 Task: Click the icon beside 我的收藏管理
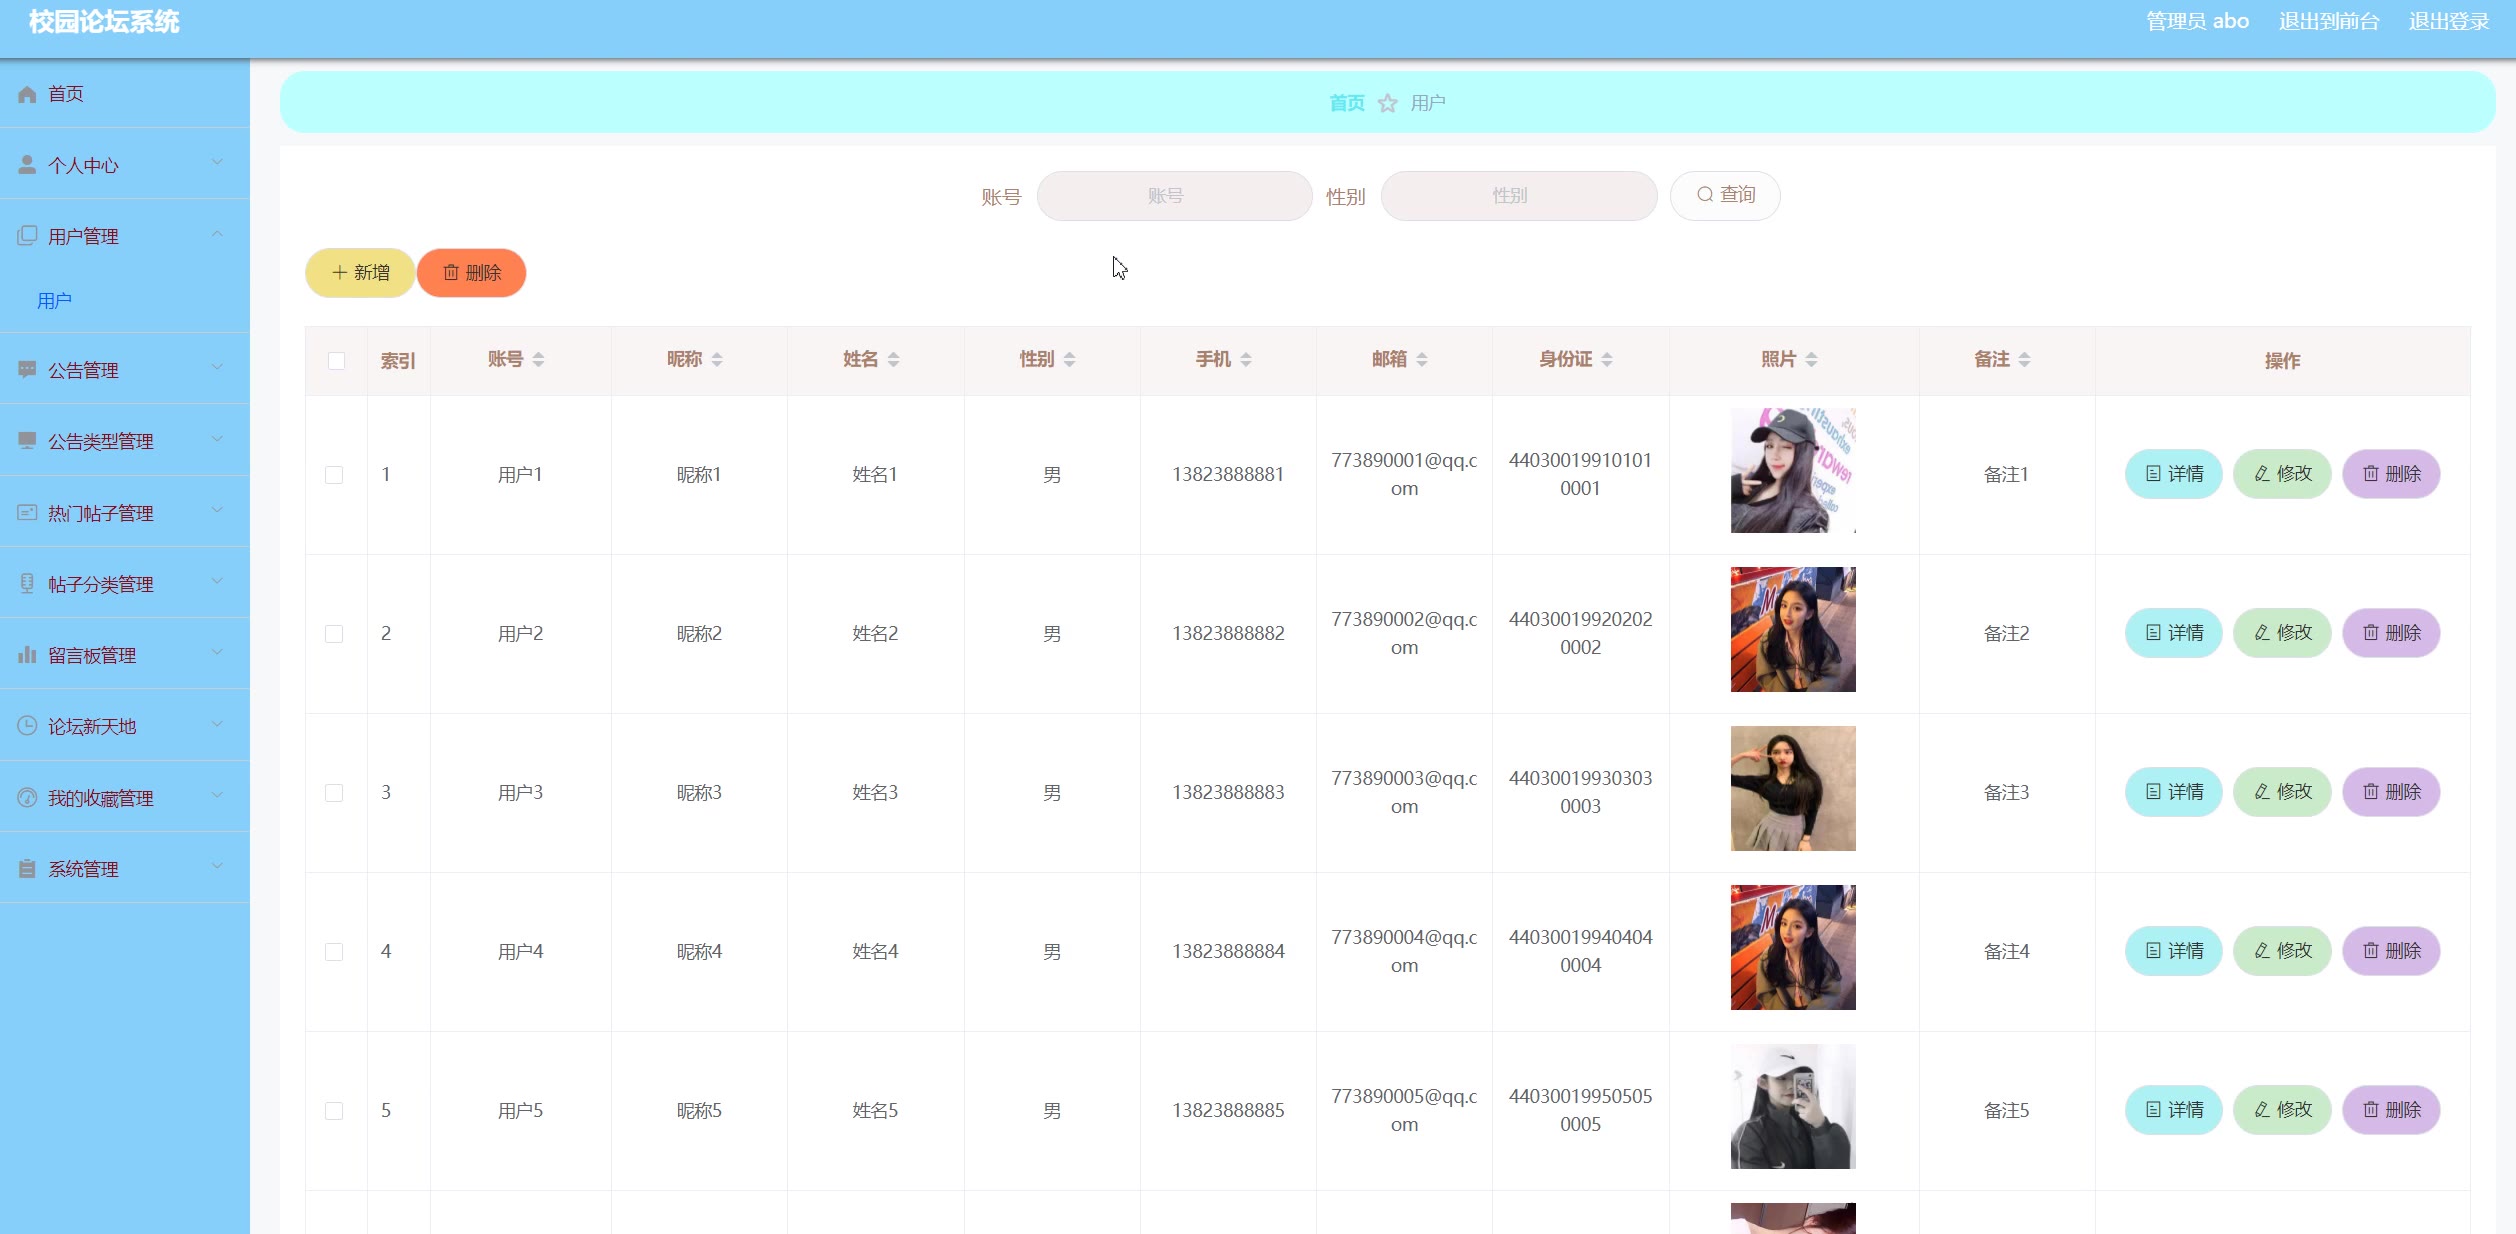(27, 798)
